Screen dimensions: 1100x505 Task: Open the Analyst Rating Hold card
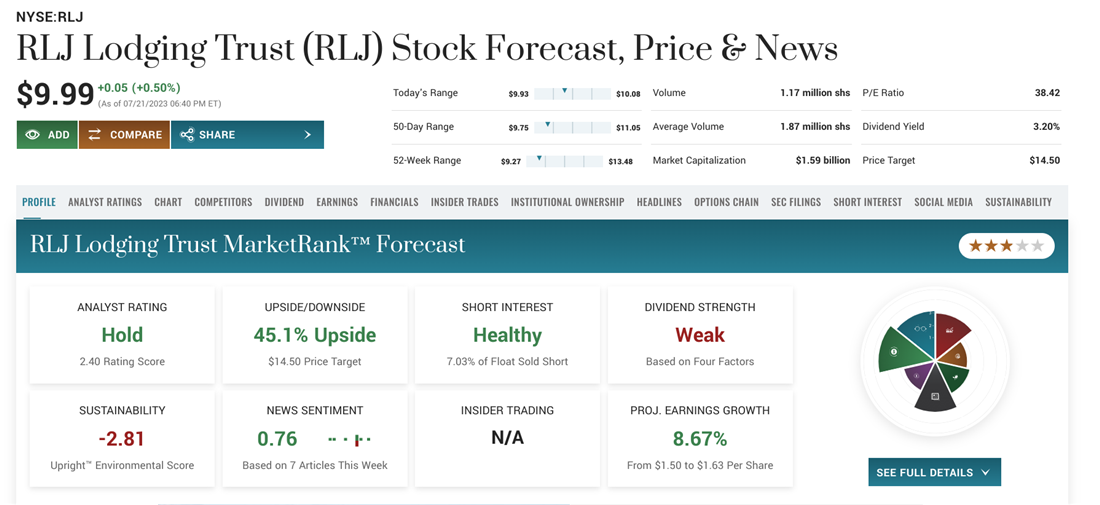tap(122, 335)
